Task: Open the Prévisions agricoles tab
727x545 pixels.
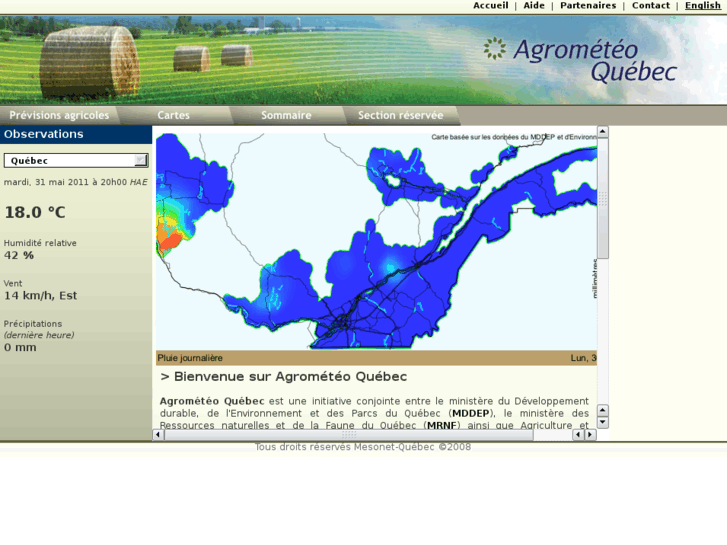Action: [x=59, y=115]
